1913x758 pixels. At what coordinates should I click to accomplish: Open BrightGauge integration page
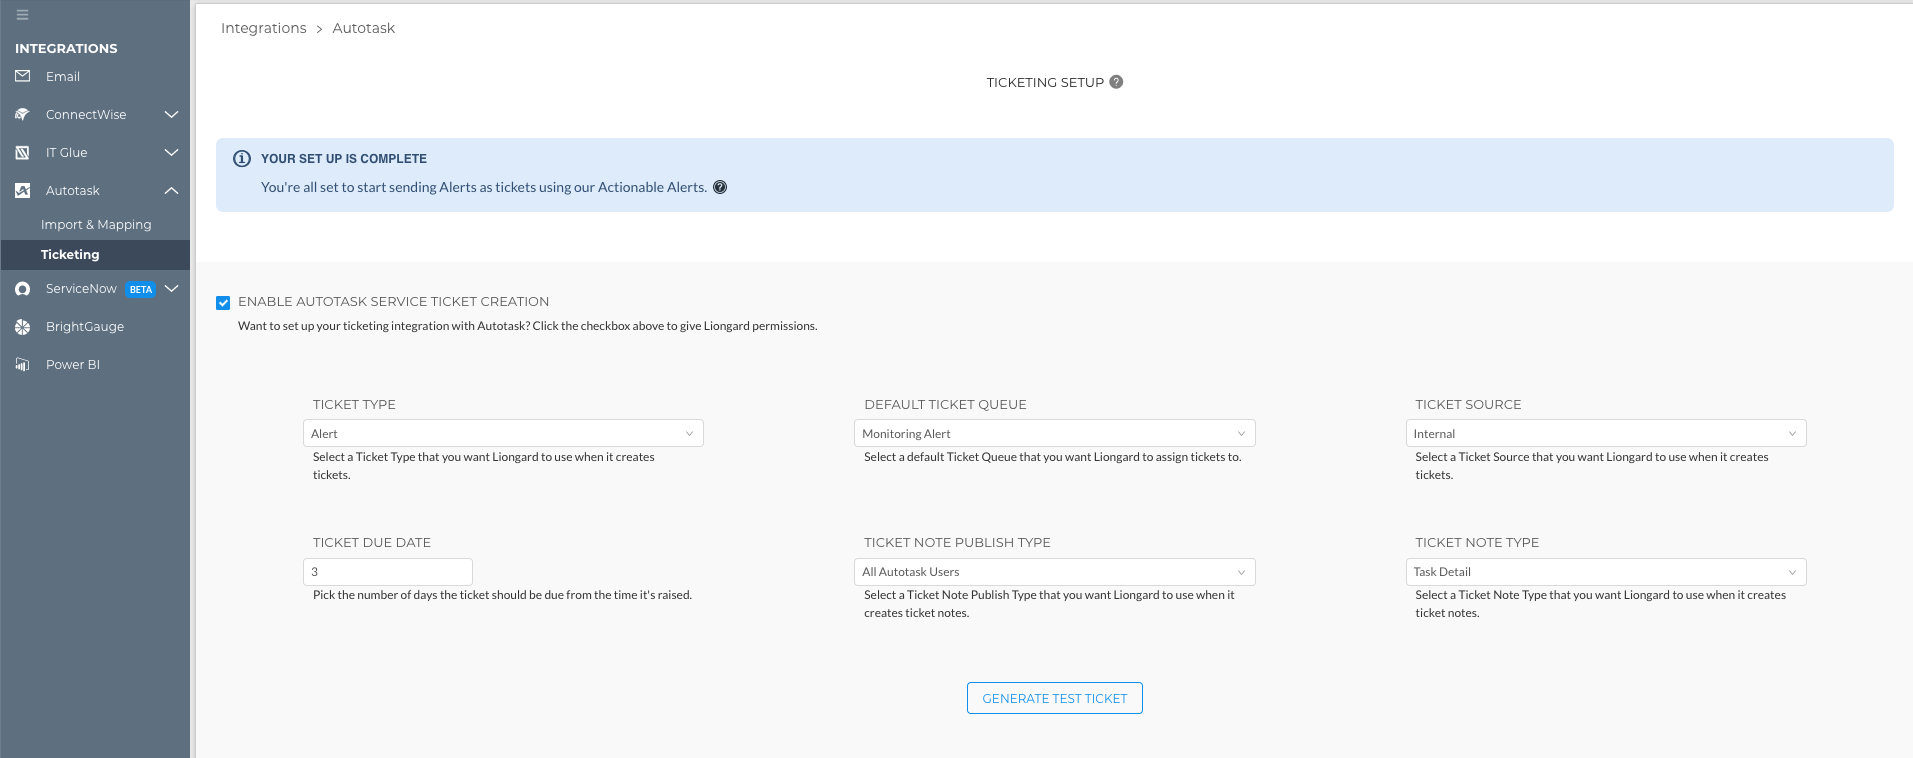click(x=85, y=327)
